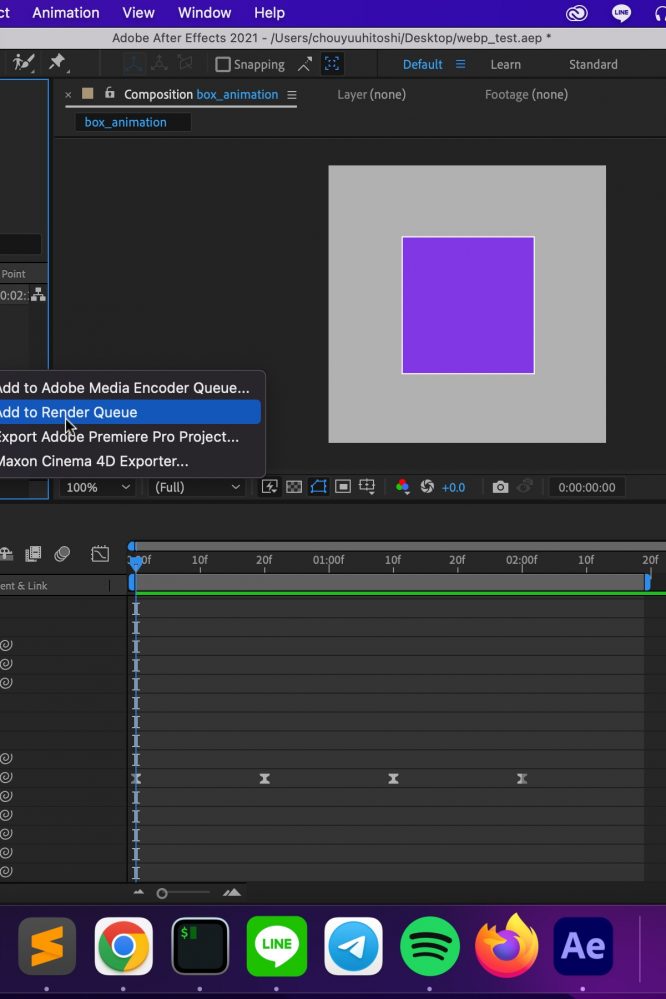The image size is (666, 999).
Task: Take a snapshot with camera icon
Action: (500, 487)
